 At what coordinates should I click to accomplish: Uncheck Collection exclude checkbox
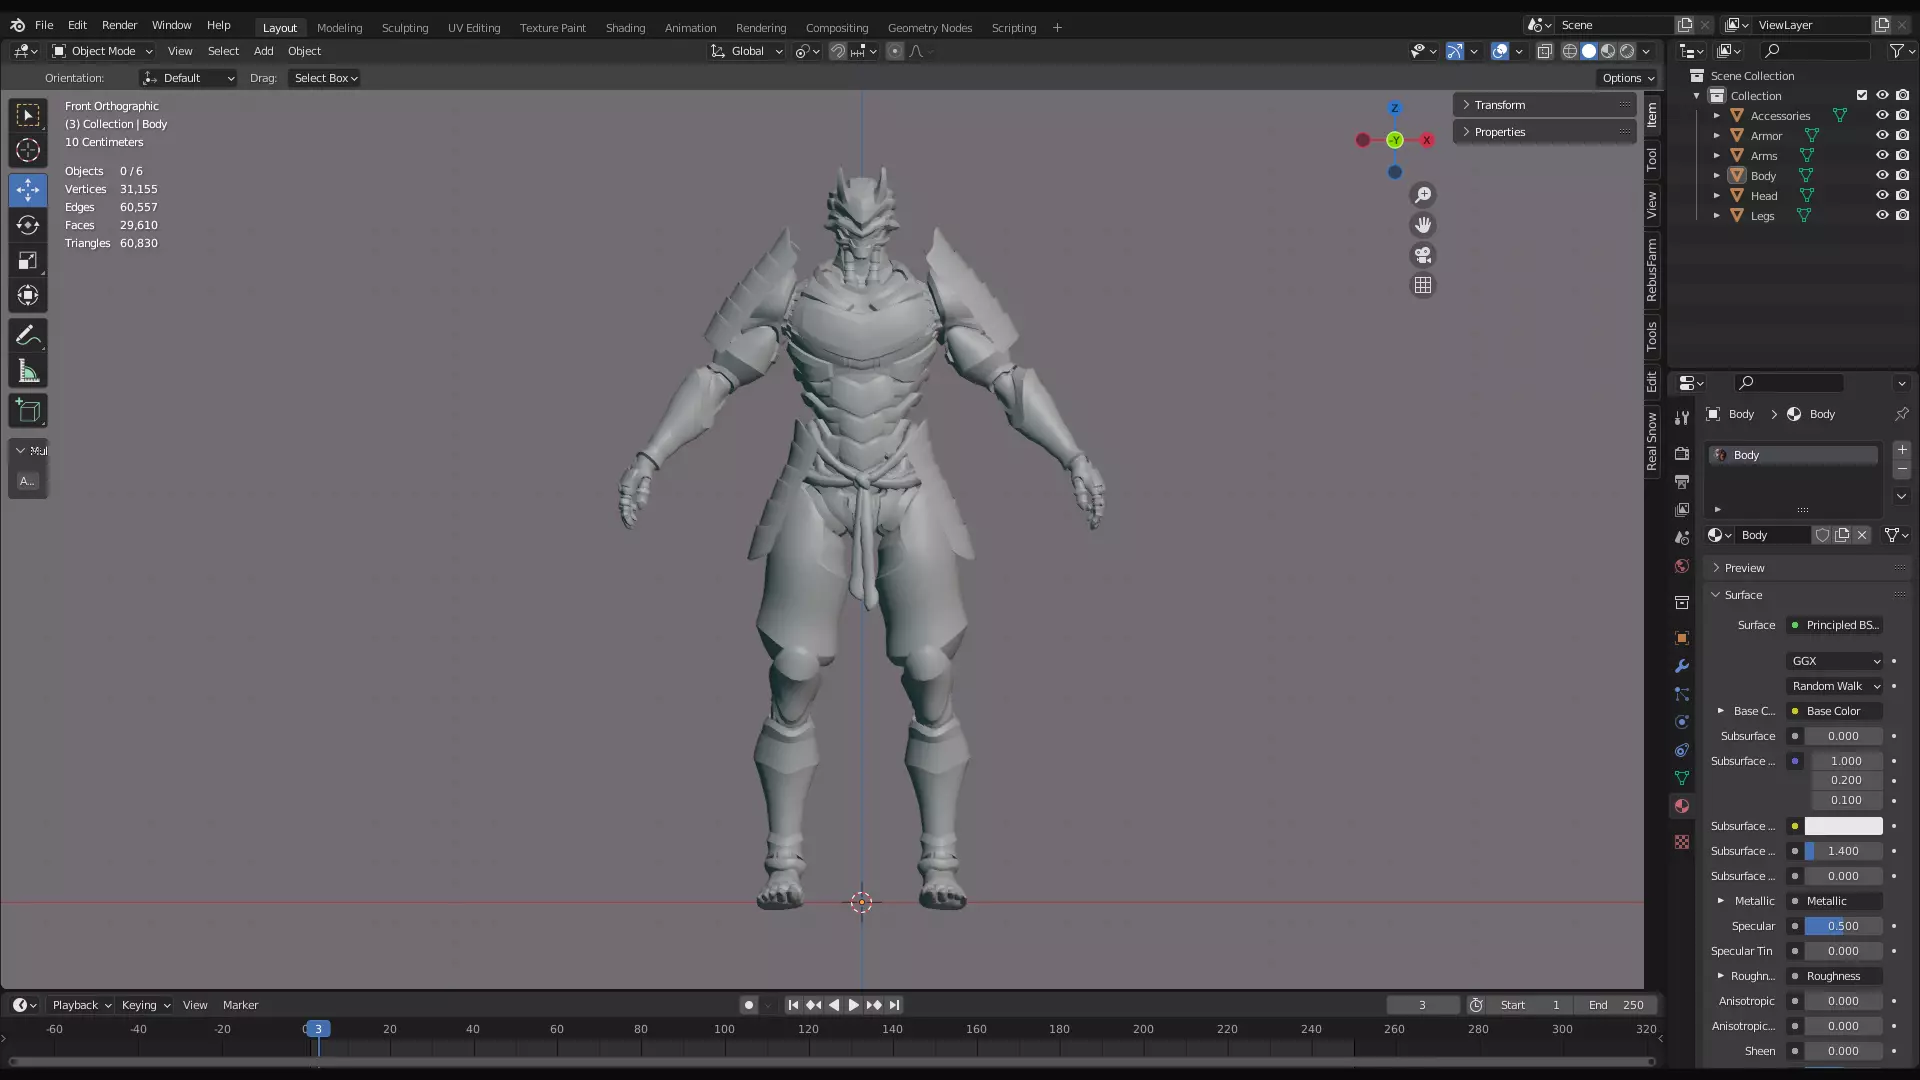(1861, 95)
